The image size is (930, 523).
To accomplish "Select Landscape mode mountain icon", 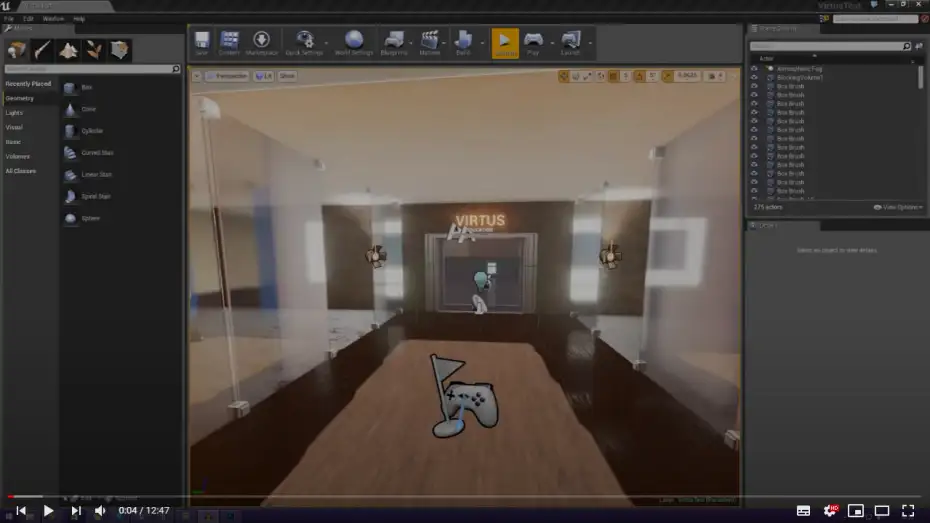I will [x=68, y=50].
